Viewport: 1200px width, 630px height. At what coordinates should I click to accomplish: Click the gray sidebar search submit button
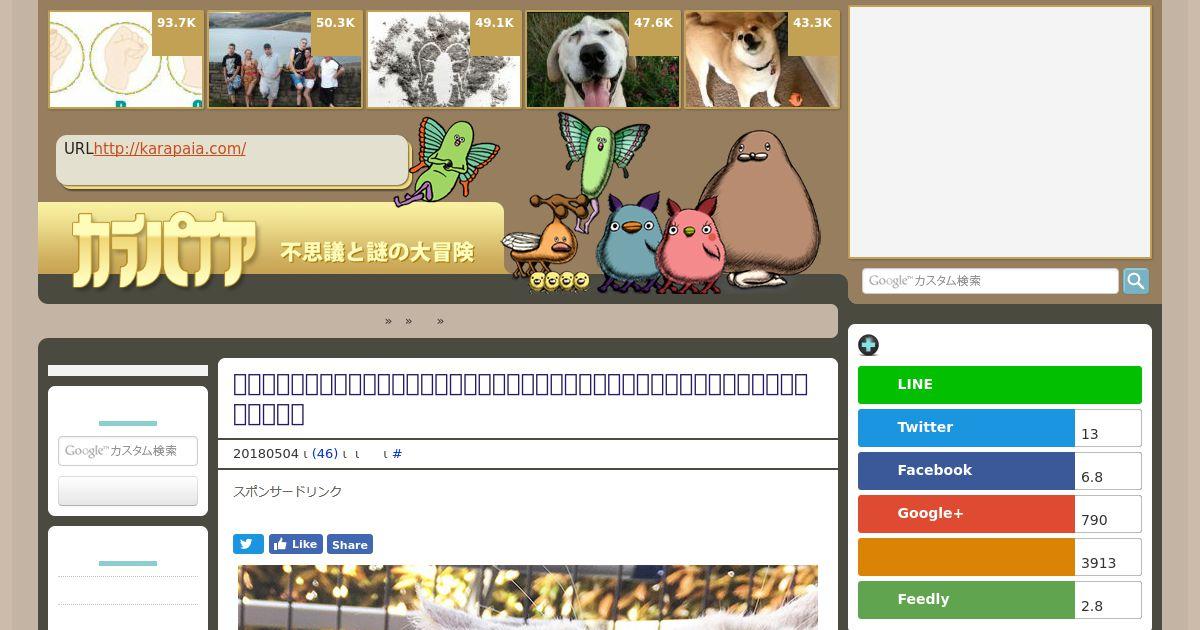(x=128, y=491)
